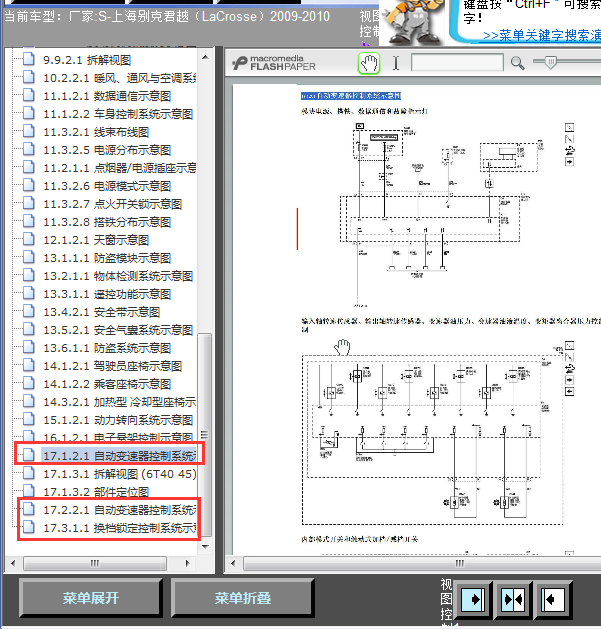Open 13.6.1.1 防盗系统示意图
The width and height of the screenshot is (601, 629).
pos(107,348)
